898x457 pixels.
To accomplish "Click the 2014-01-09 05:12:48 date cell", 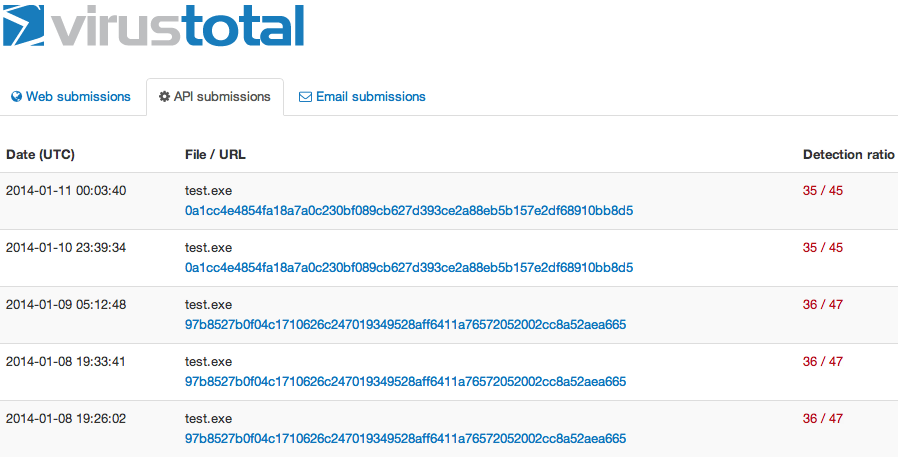I will (66, 305).
